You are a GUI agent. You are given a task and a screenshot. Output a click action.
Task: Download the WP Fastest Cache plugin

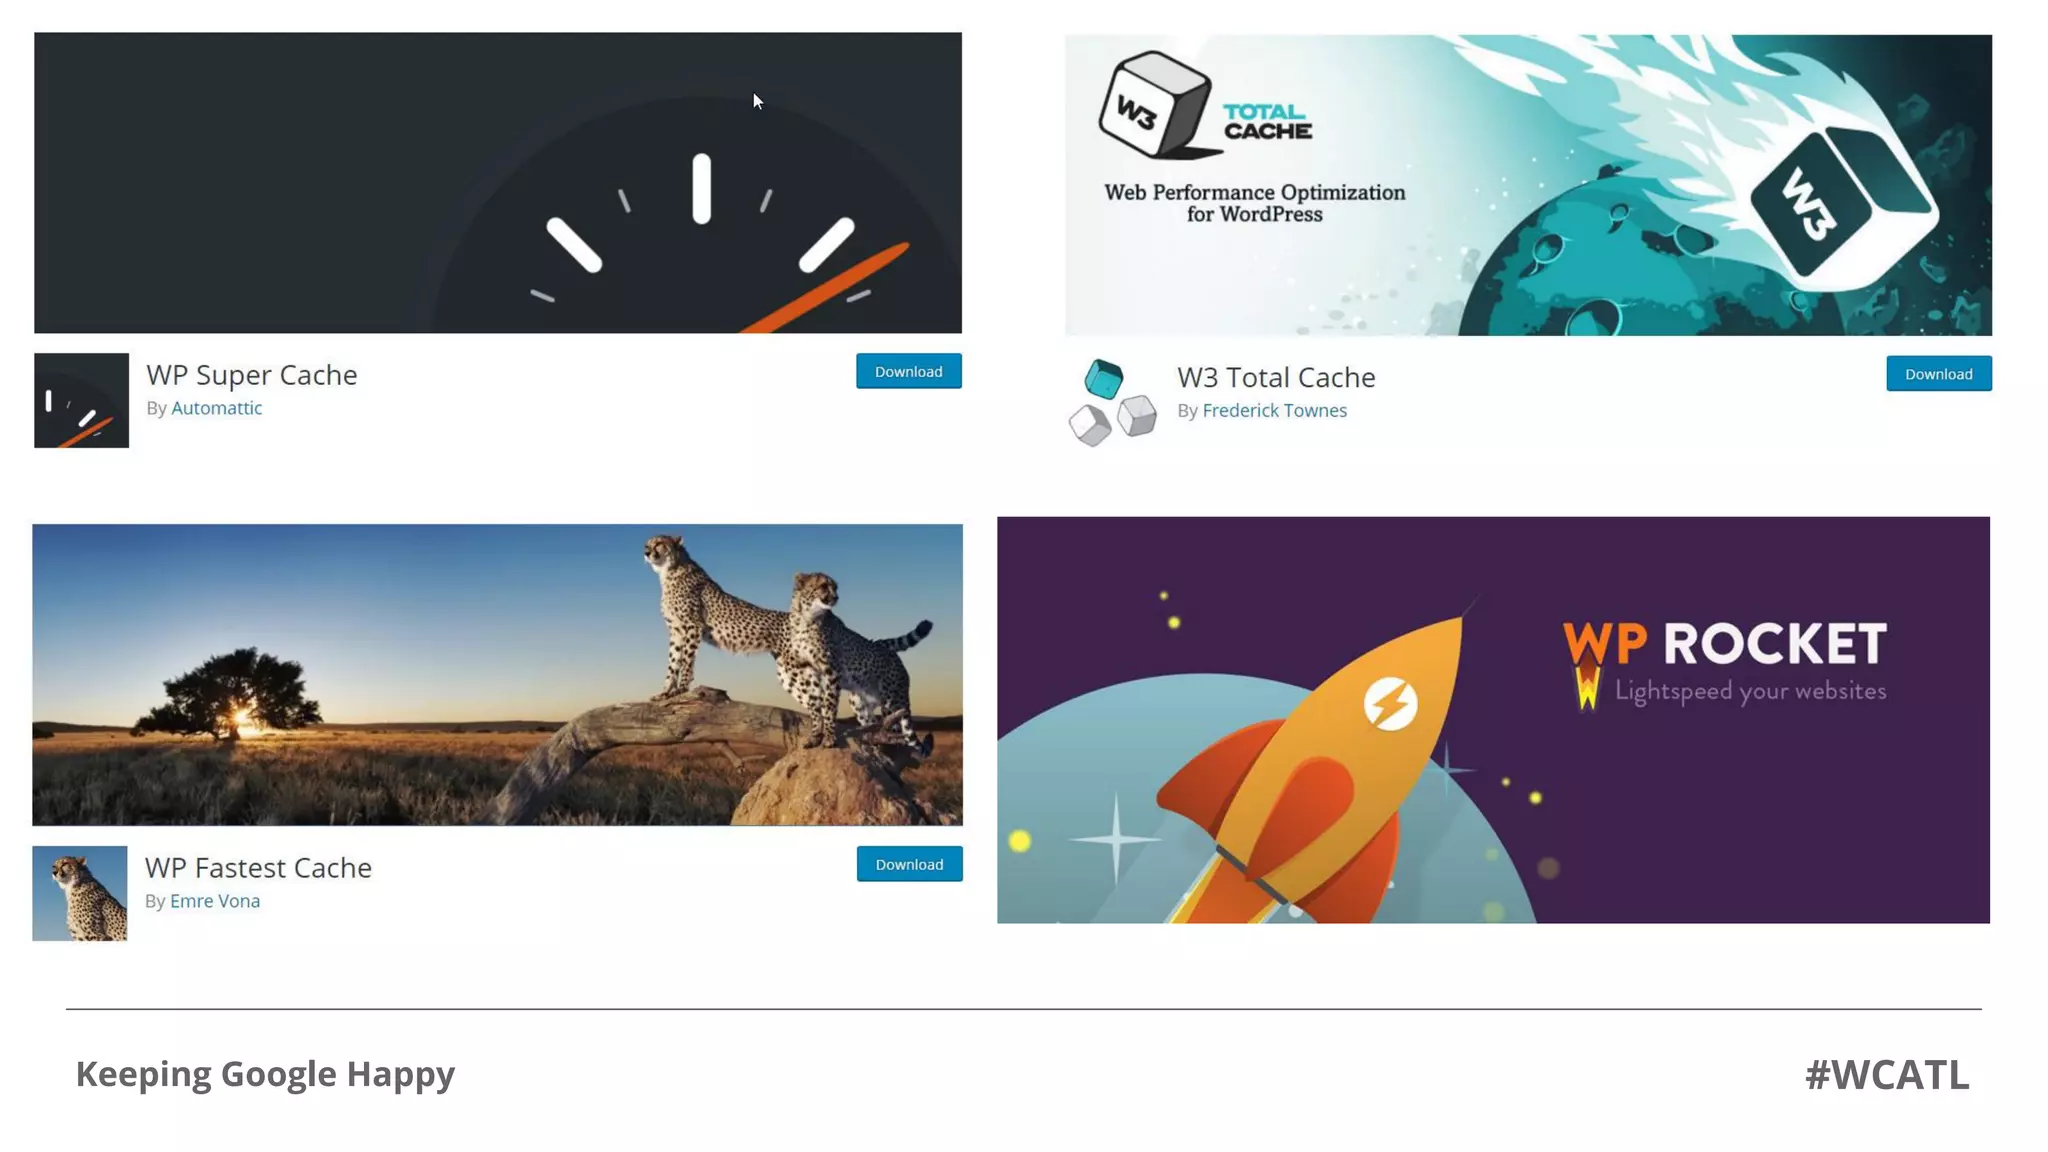coord(909,864)
